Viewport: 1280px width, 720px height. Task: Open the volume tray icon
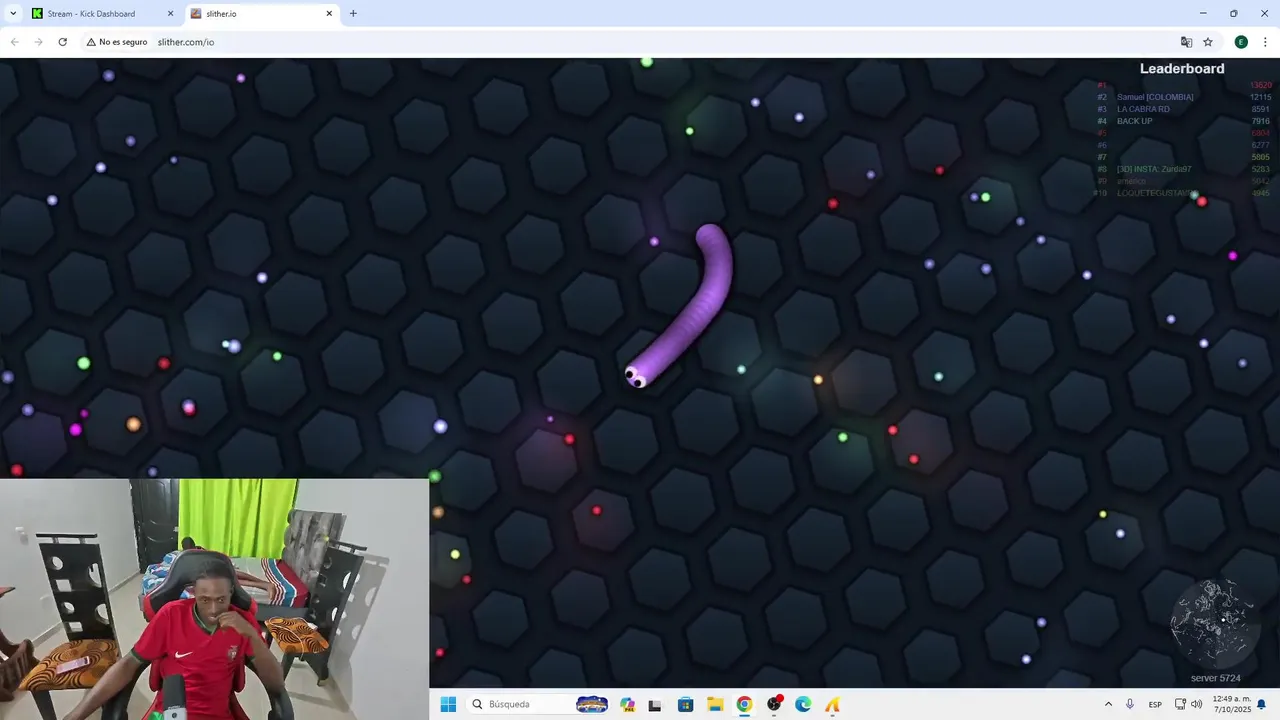1197,704
